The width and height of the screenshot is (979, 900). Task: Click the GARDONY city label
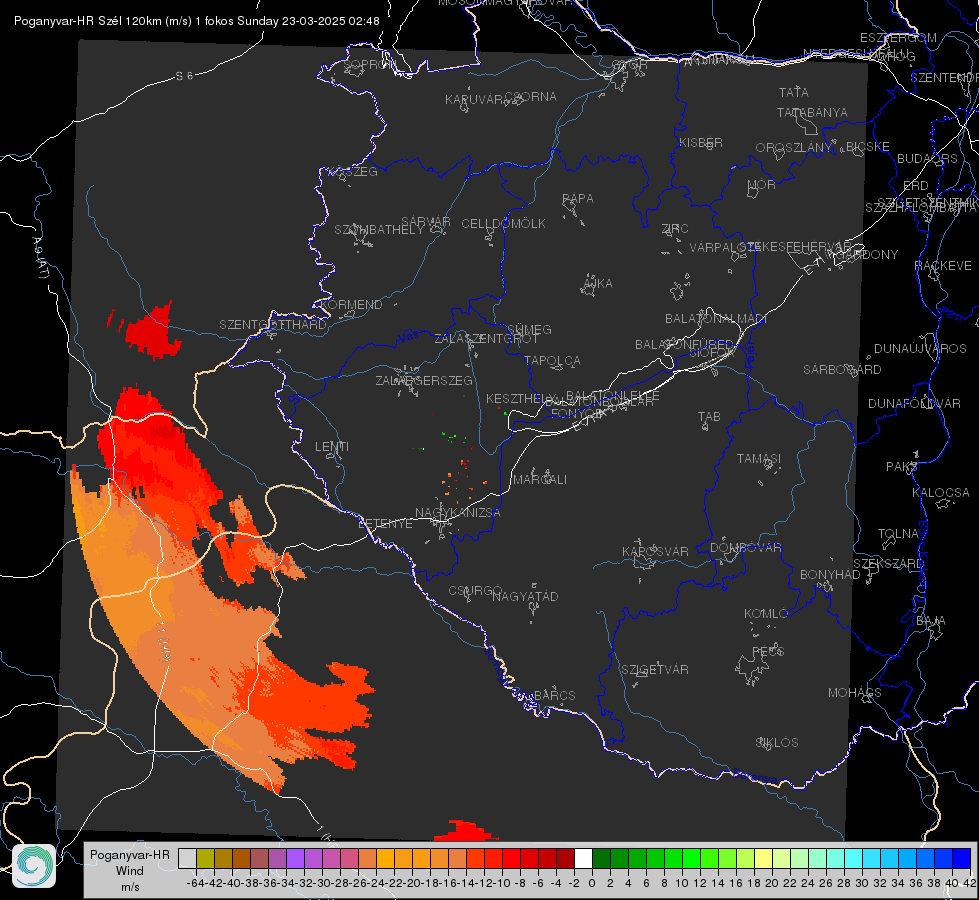tap(867, 255)
